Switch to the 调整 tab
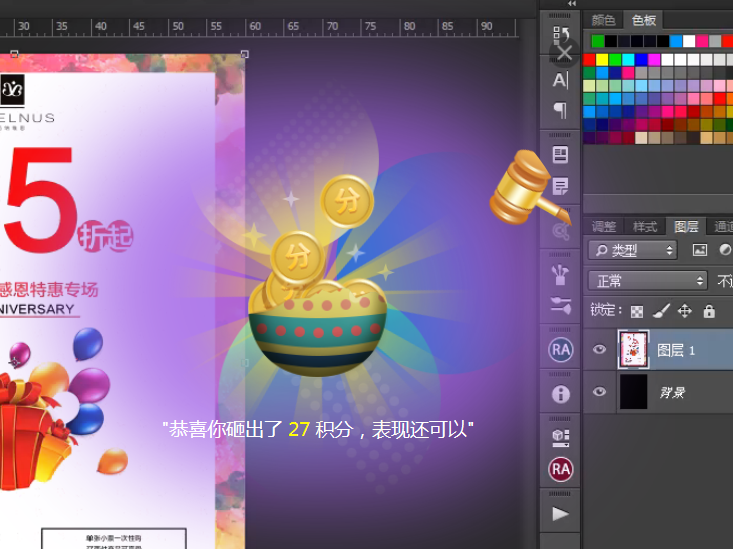 [x=604, y=227]
